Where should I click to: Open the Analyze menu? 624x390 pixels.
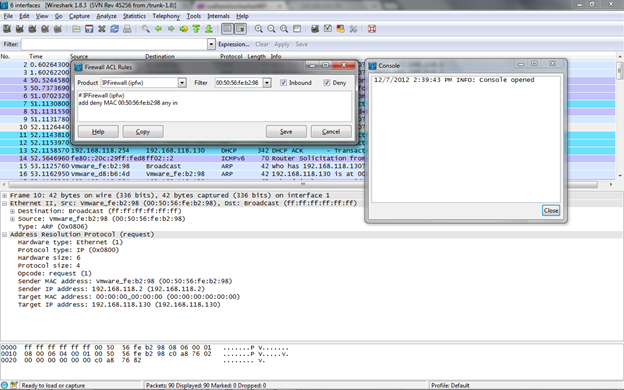[106, 16]
